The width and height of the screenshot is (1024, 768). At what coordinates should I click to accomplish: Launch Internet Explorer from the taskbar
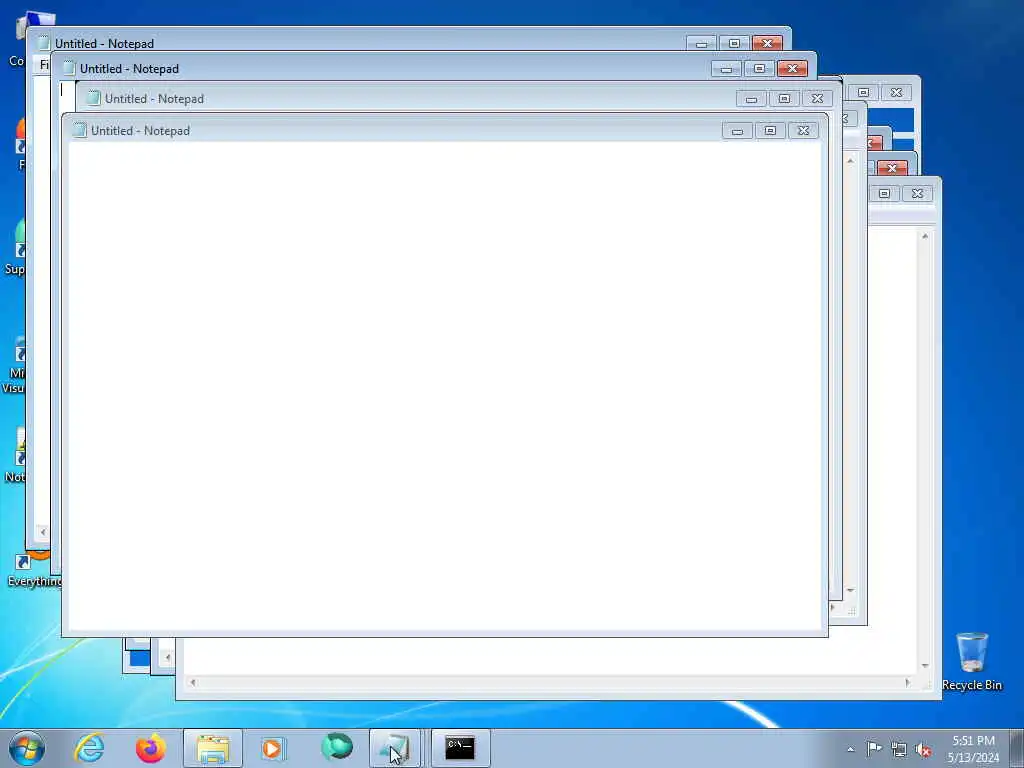89,748
